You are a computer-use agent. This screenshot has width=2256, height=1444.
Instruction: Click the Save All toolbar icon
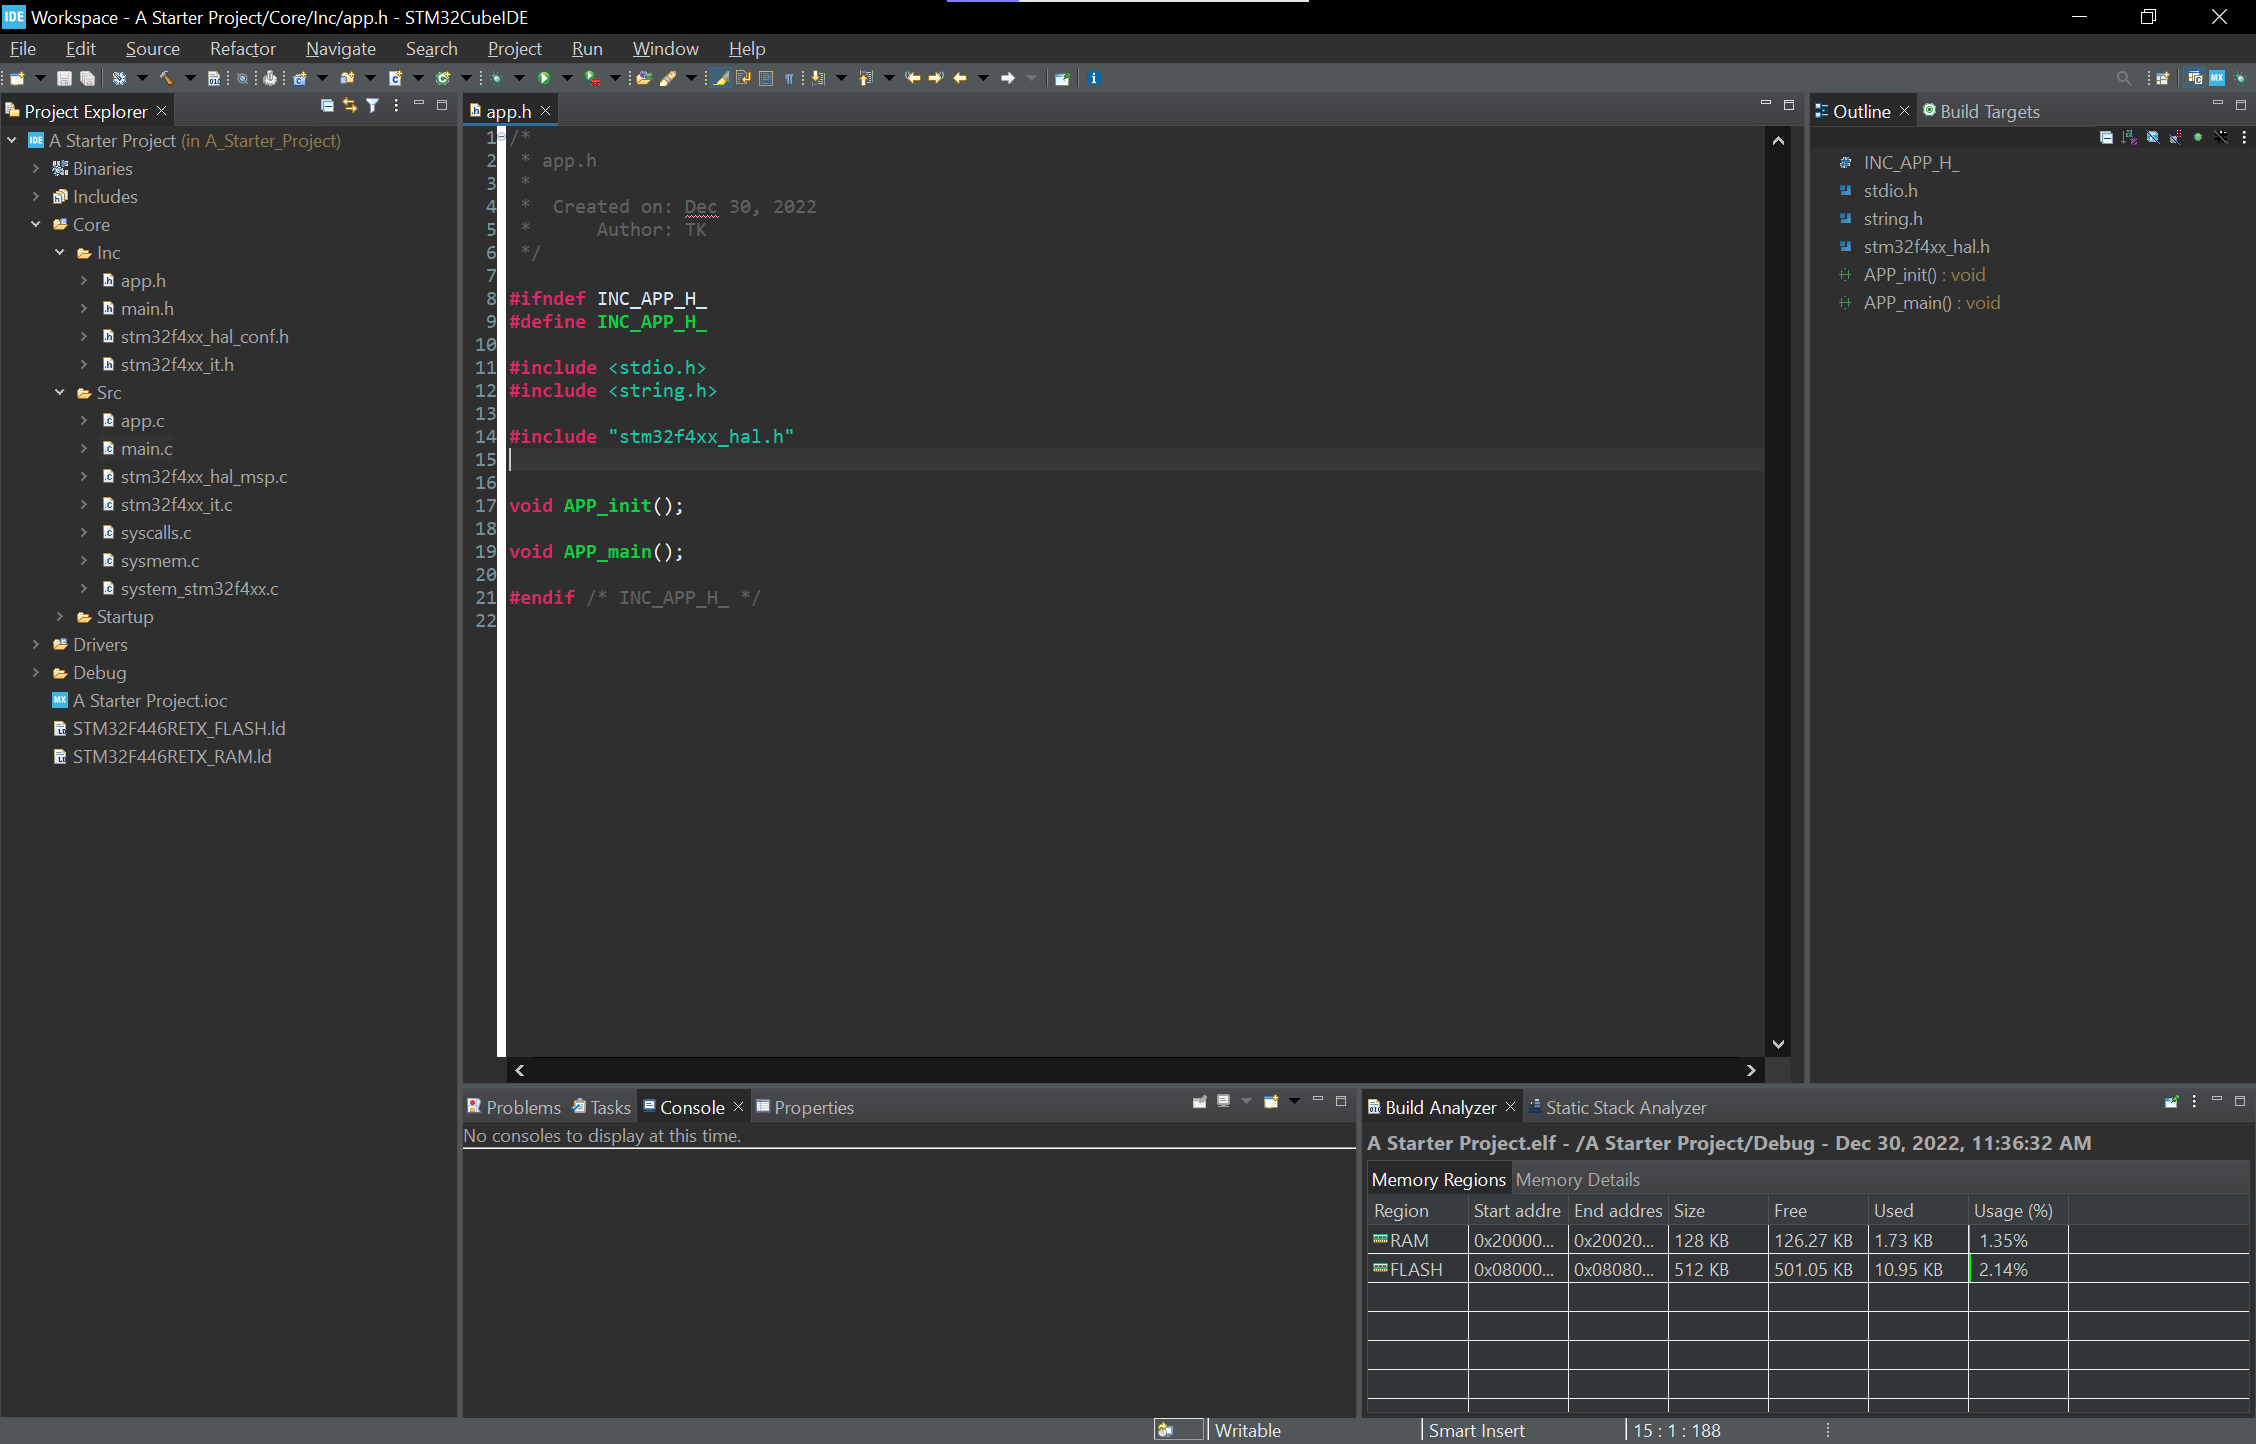point(88,78)
